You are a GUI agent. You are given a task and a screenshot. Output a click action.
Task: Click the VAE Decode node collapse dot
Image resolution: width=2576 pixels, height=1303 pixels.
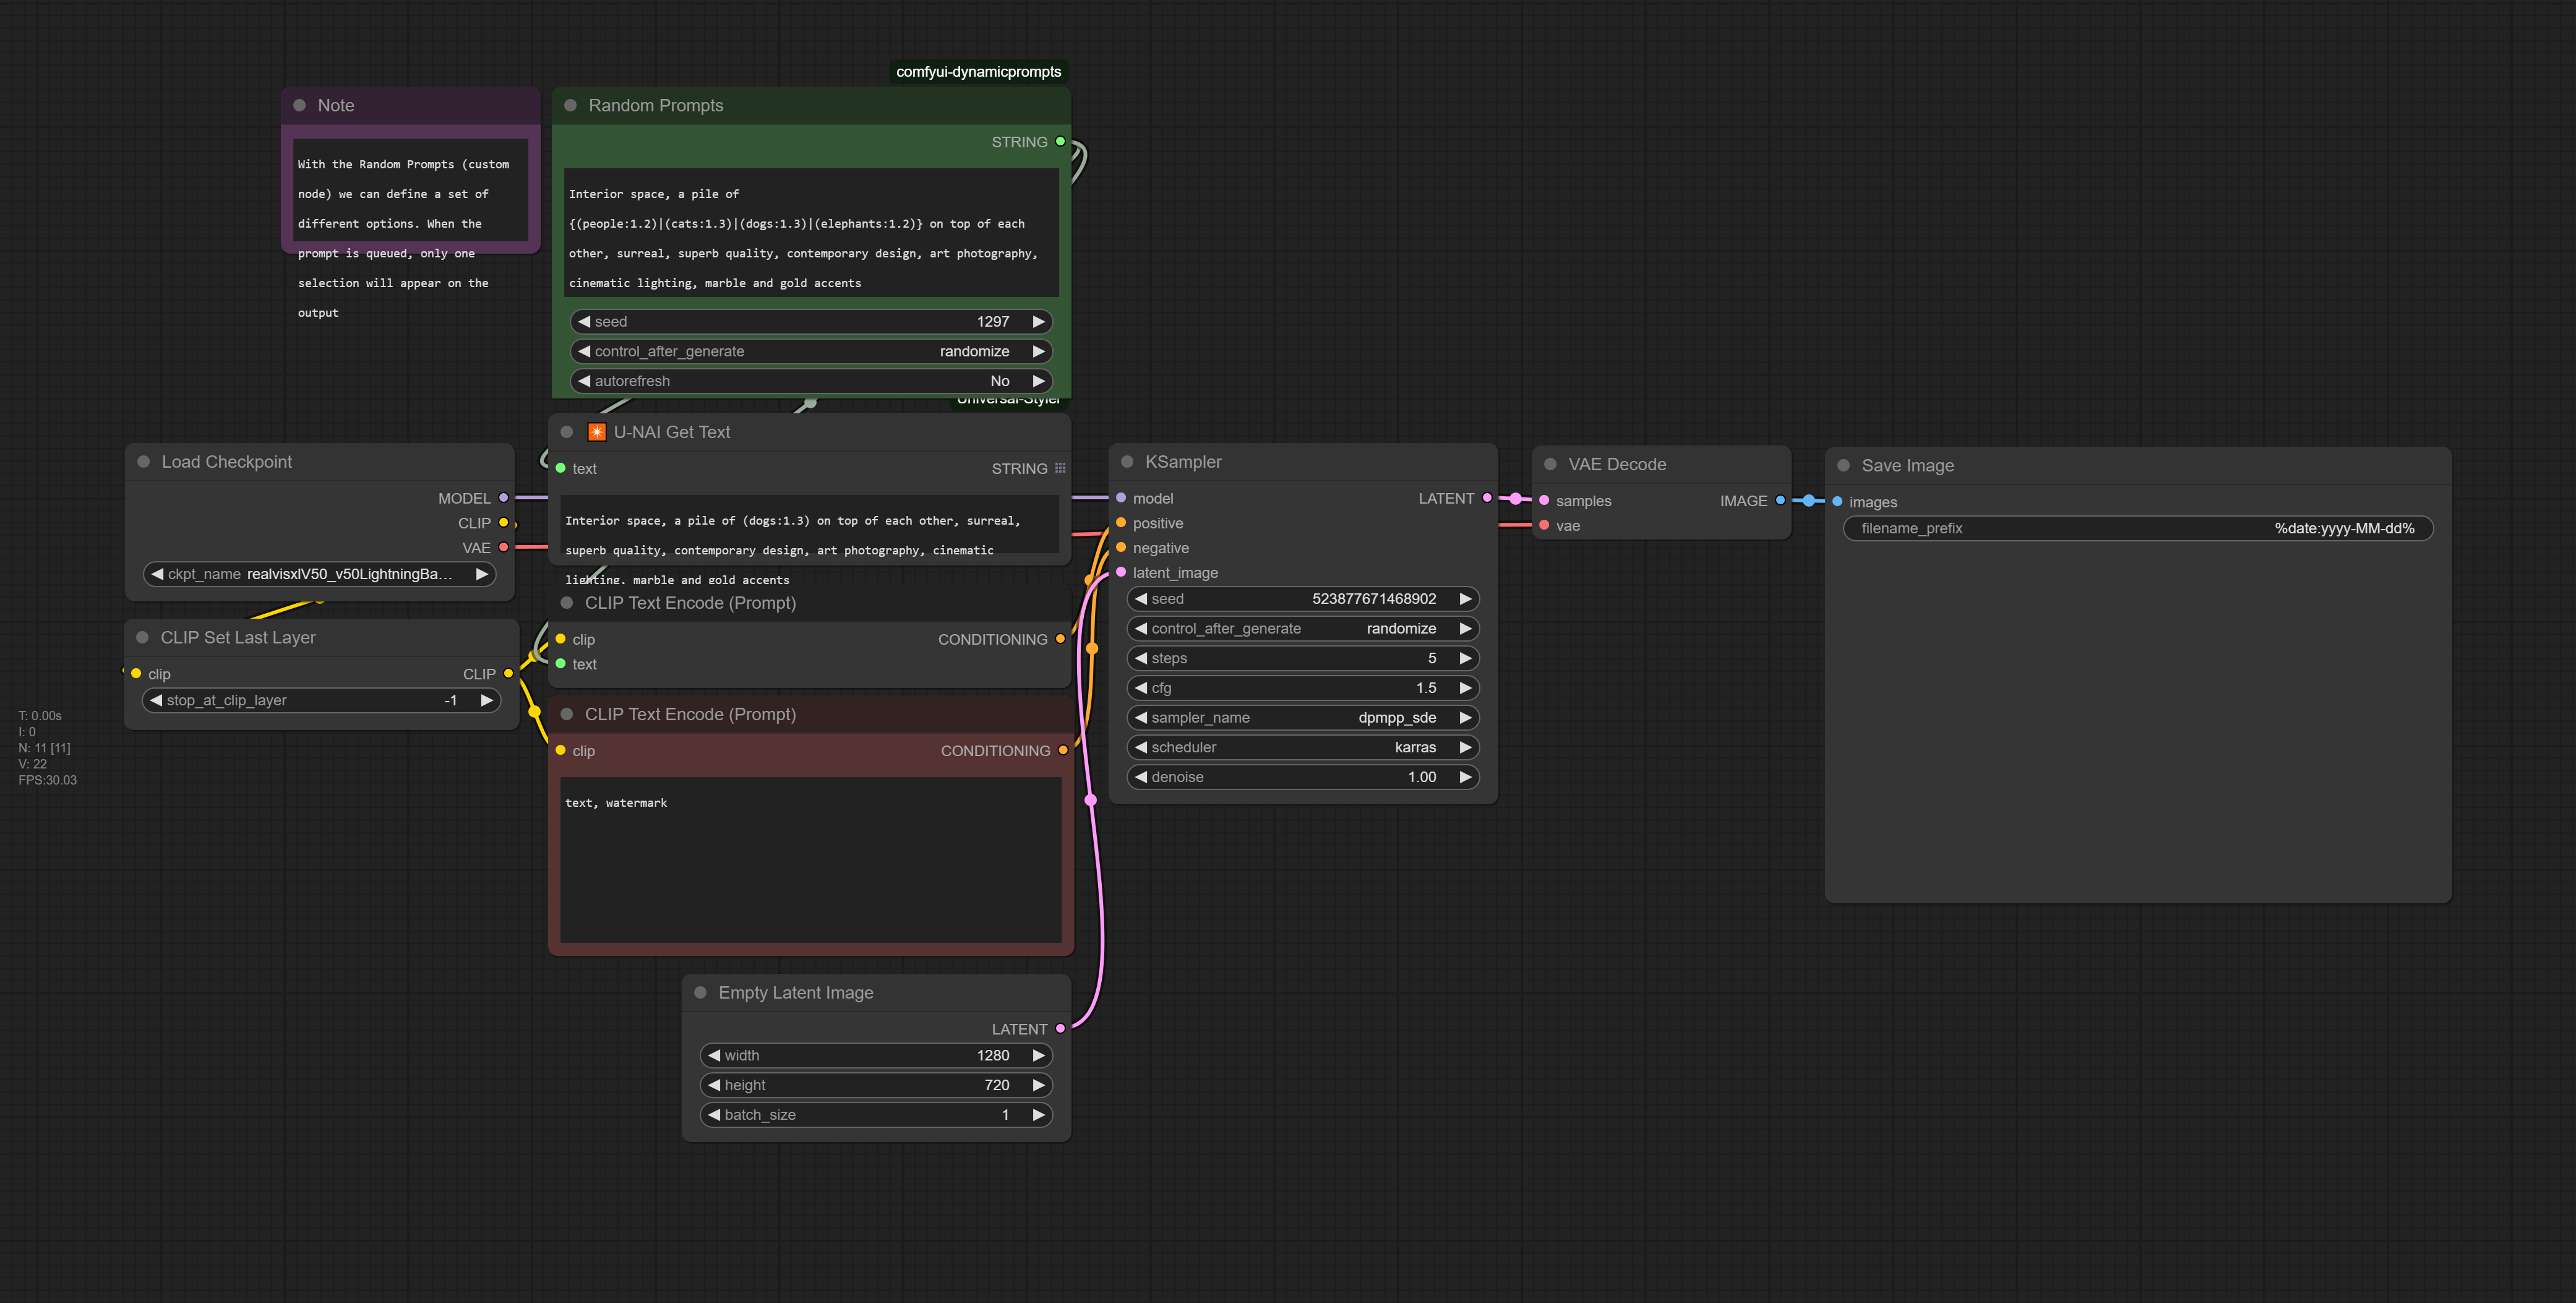pyautogui.click(x=1550, y=464)
